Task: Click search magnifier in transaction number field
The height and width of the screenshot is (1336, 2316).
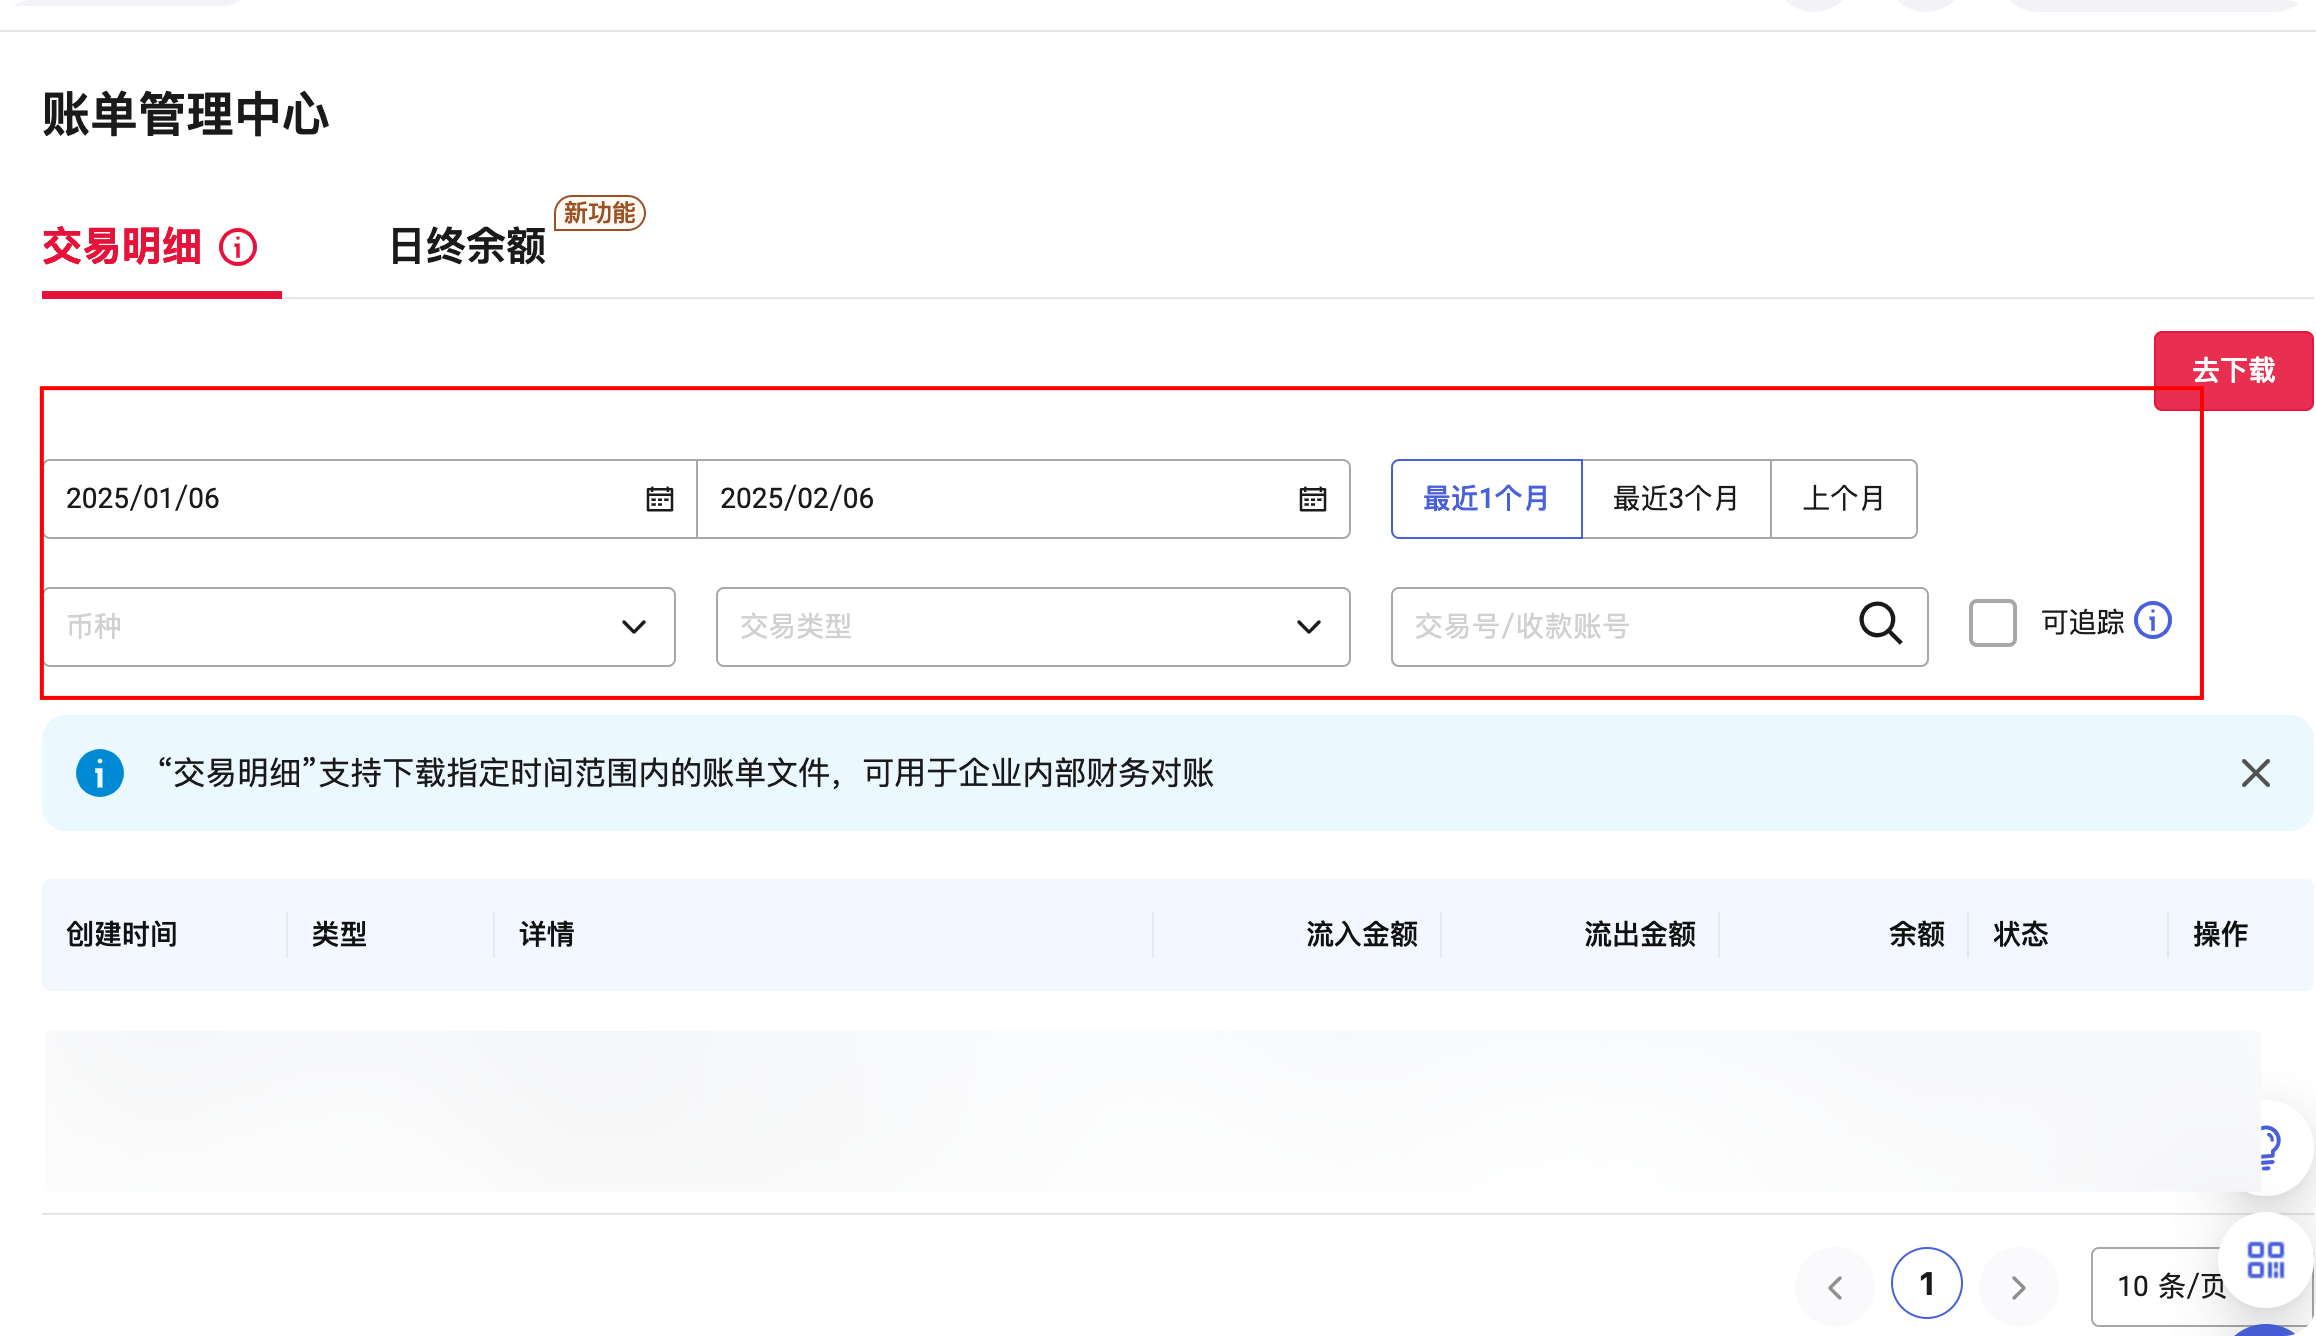Action: click(x=1880, y=624)
